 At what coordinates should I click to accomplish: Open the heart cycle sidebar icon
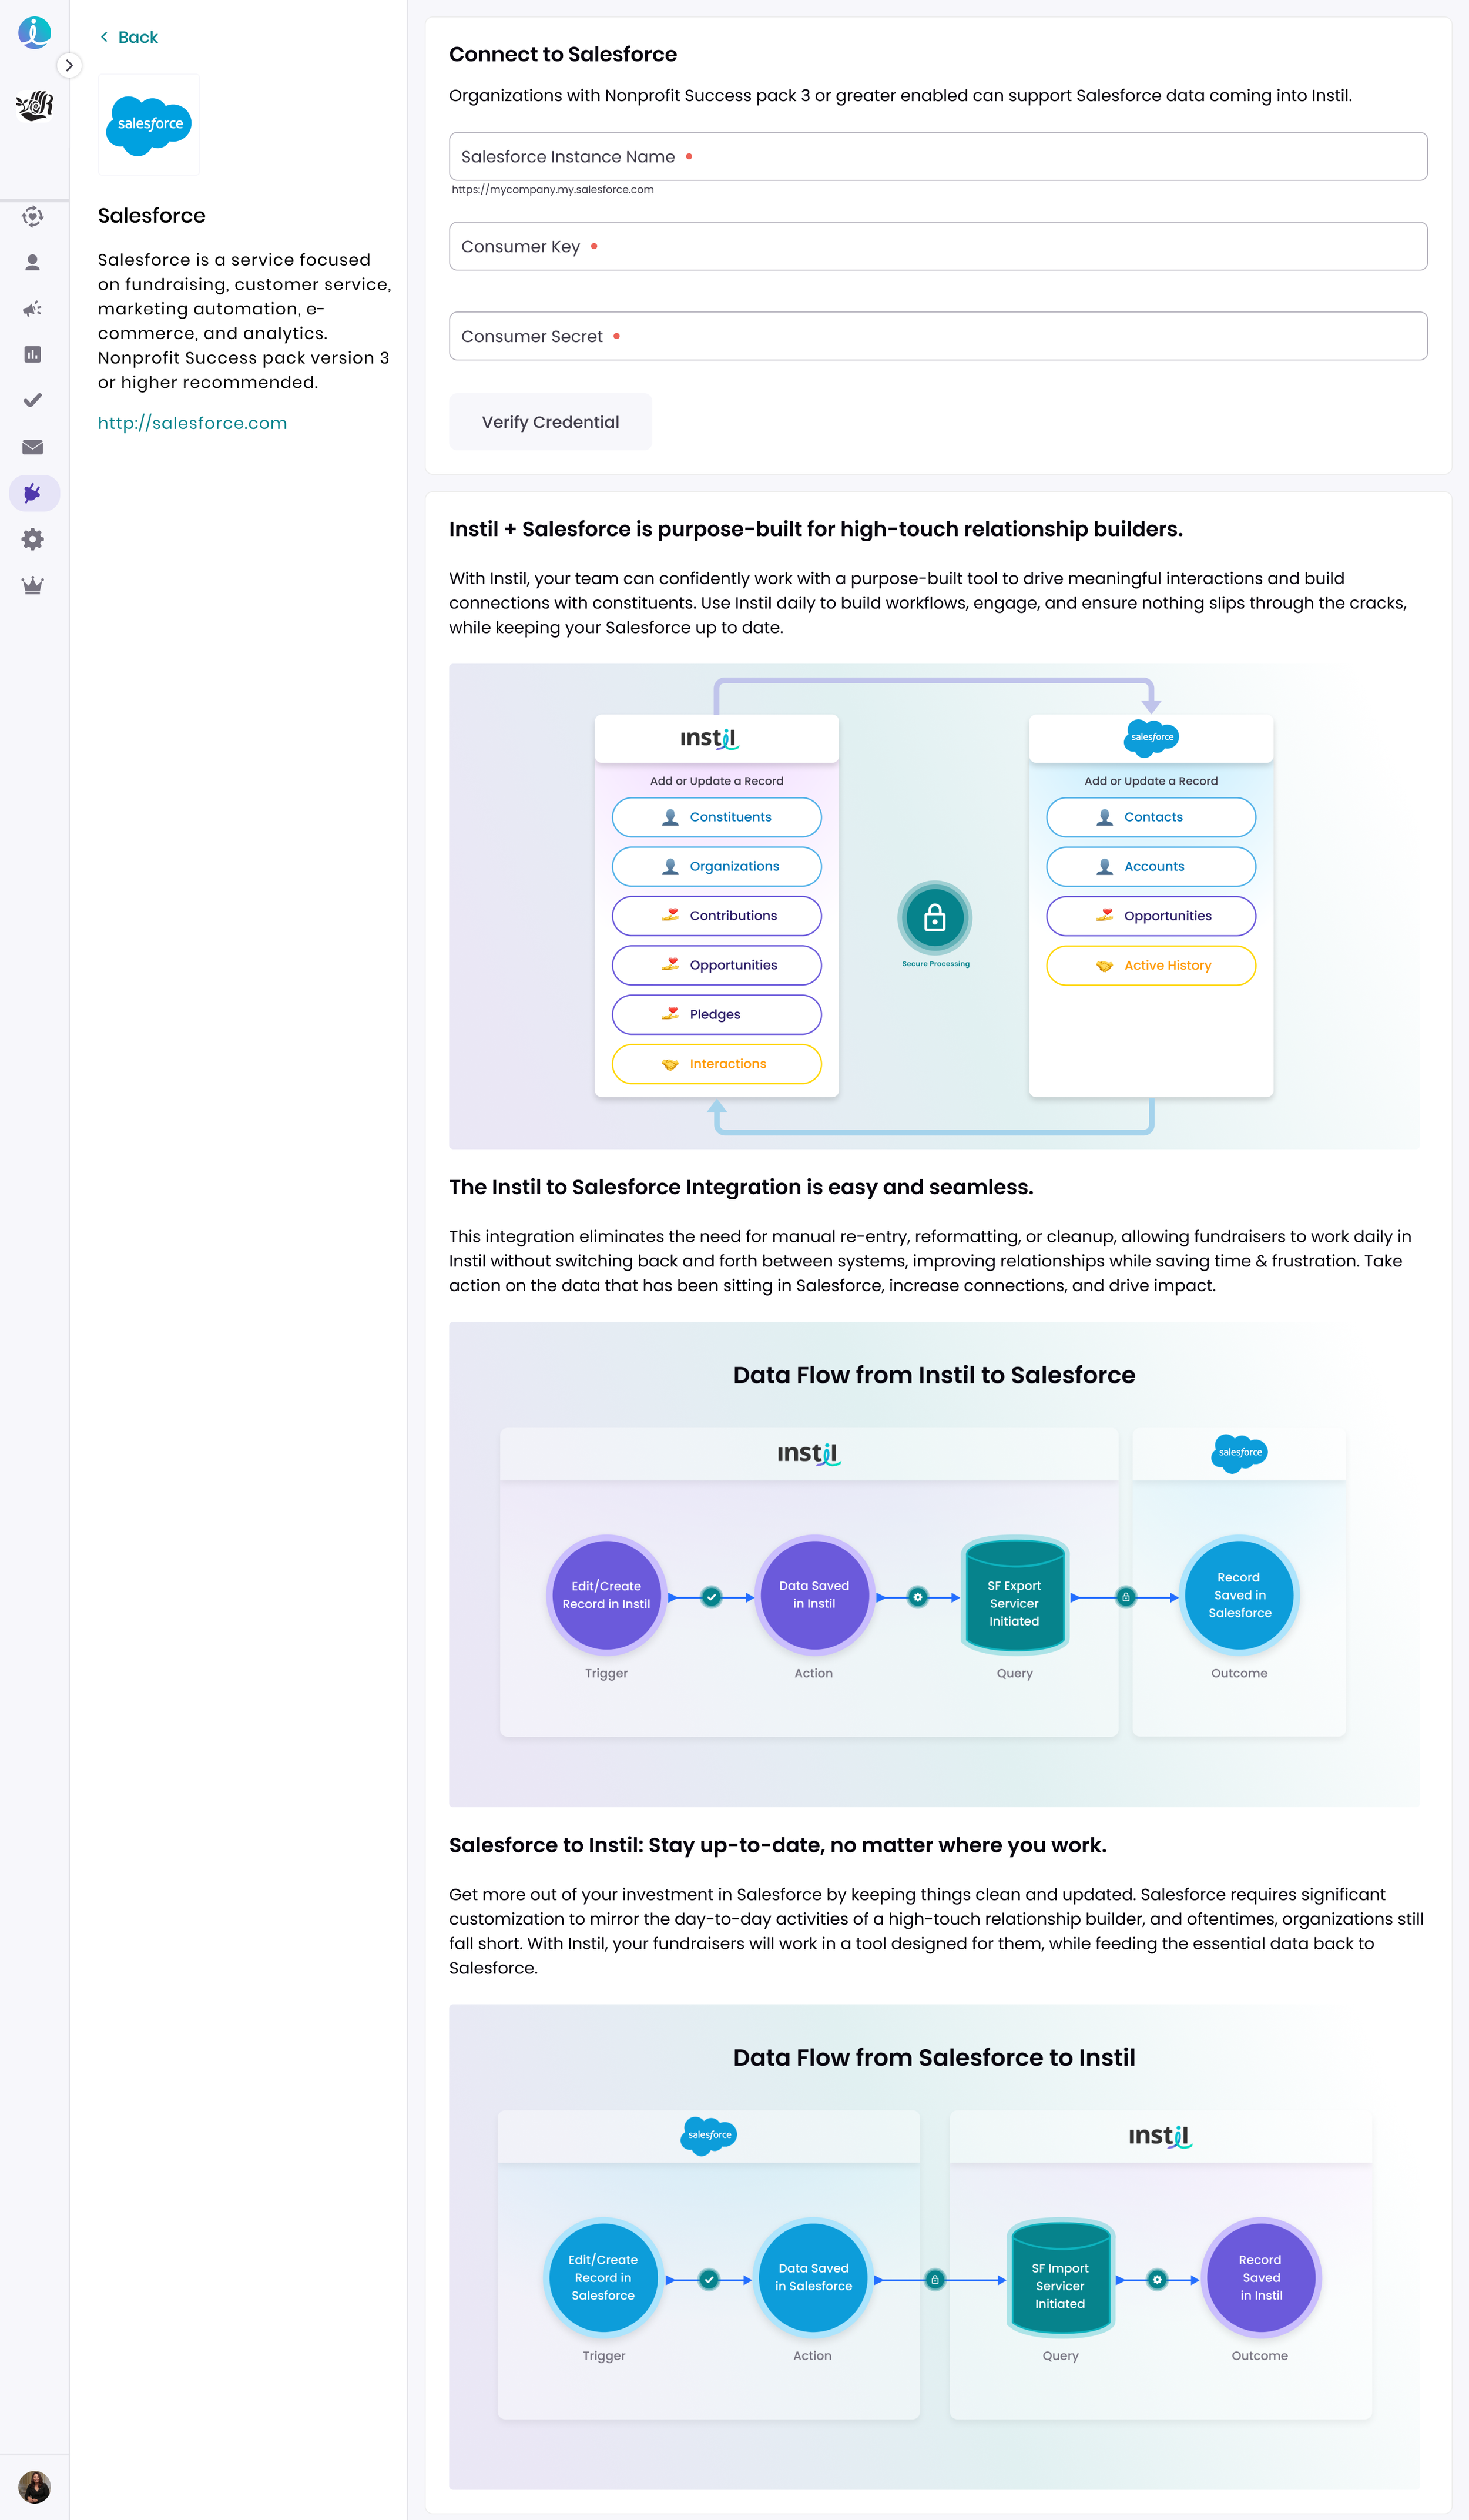33,217
